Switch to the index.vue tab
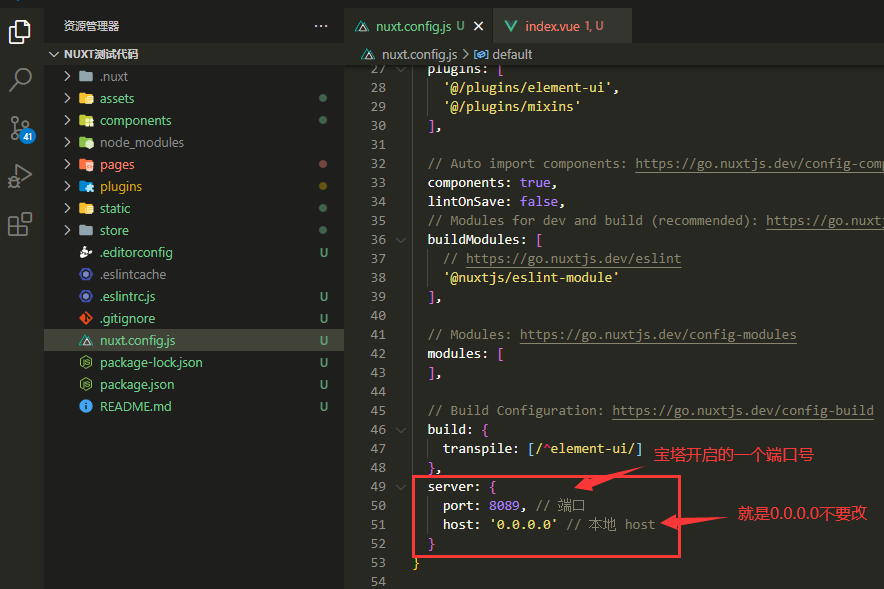 click(x=563, y=26)
